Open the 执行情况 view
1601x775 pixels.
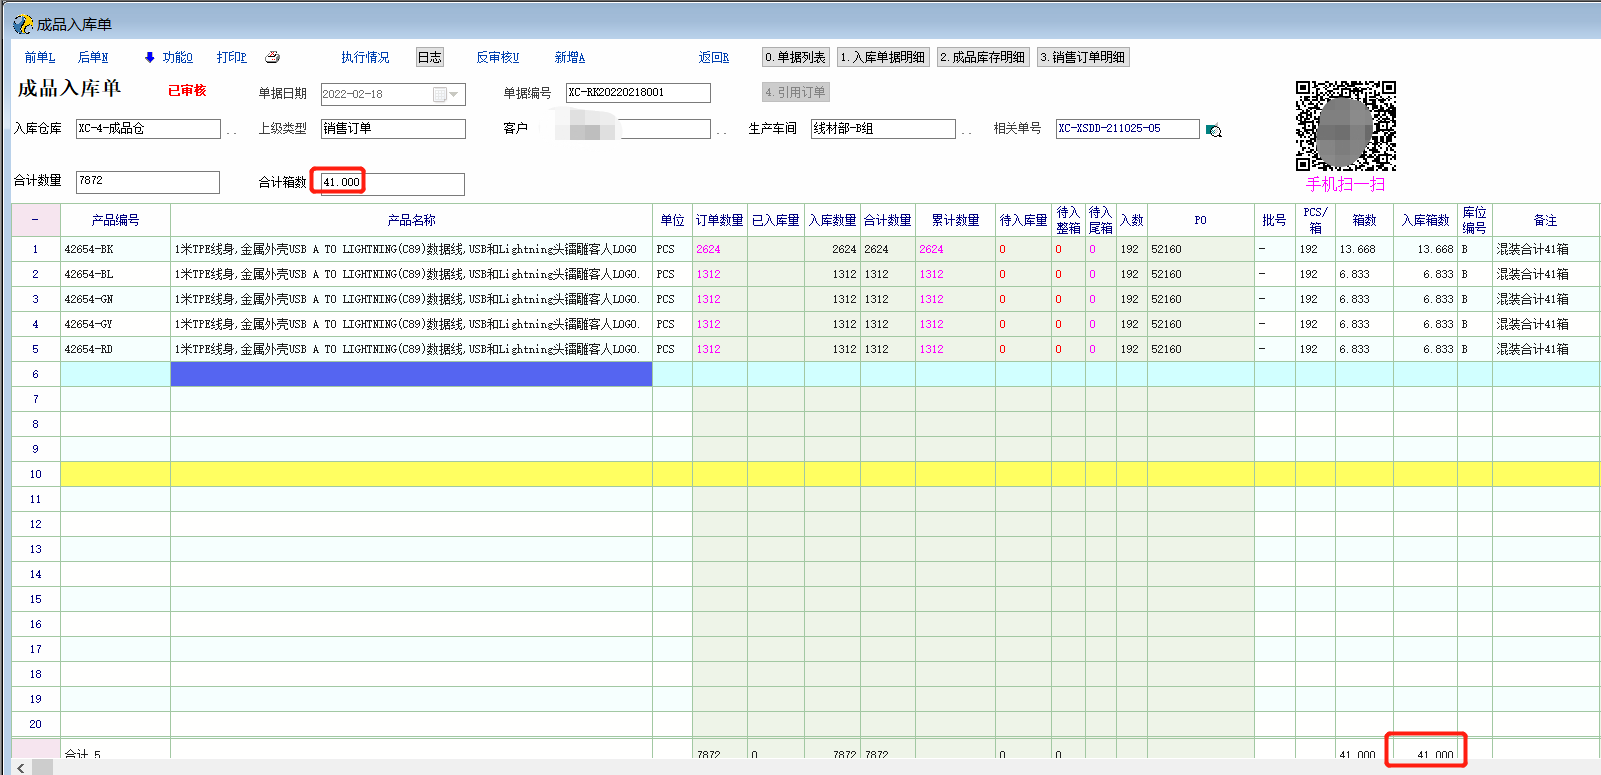click(365, 57)
